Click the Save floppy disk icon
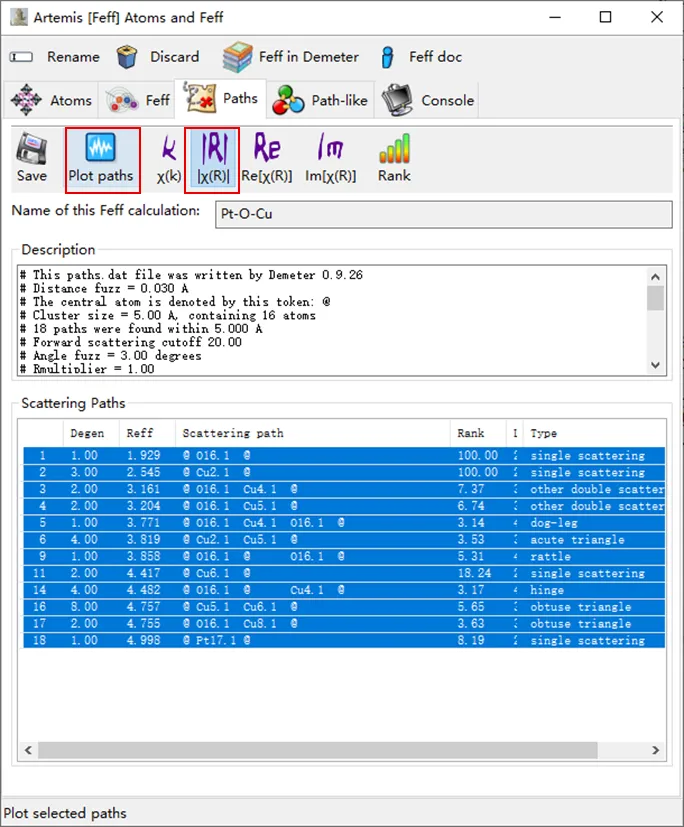This screenshot has height=827, width=684. [x=32, y=149]
